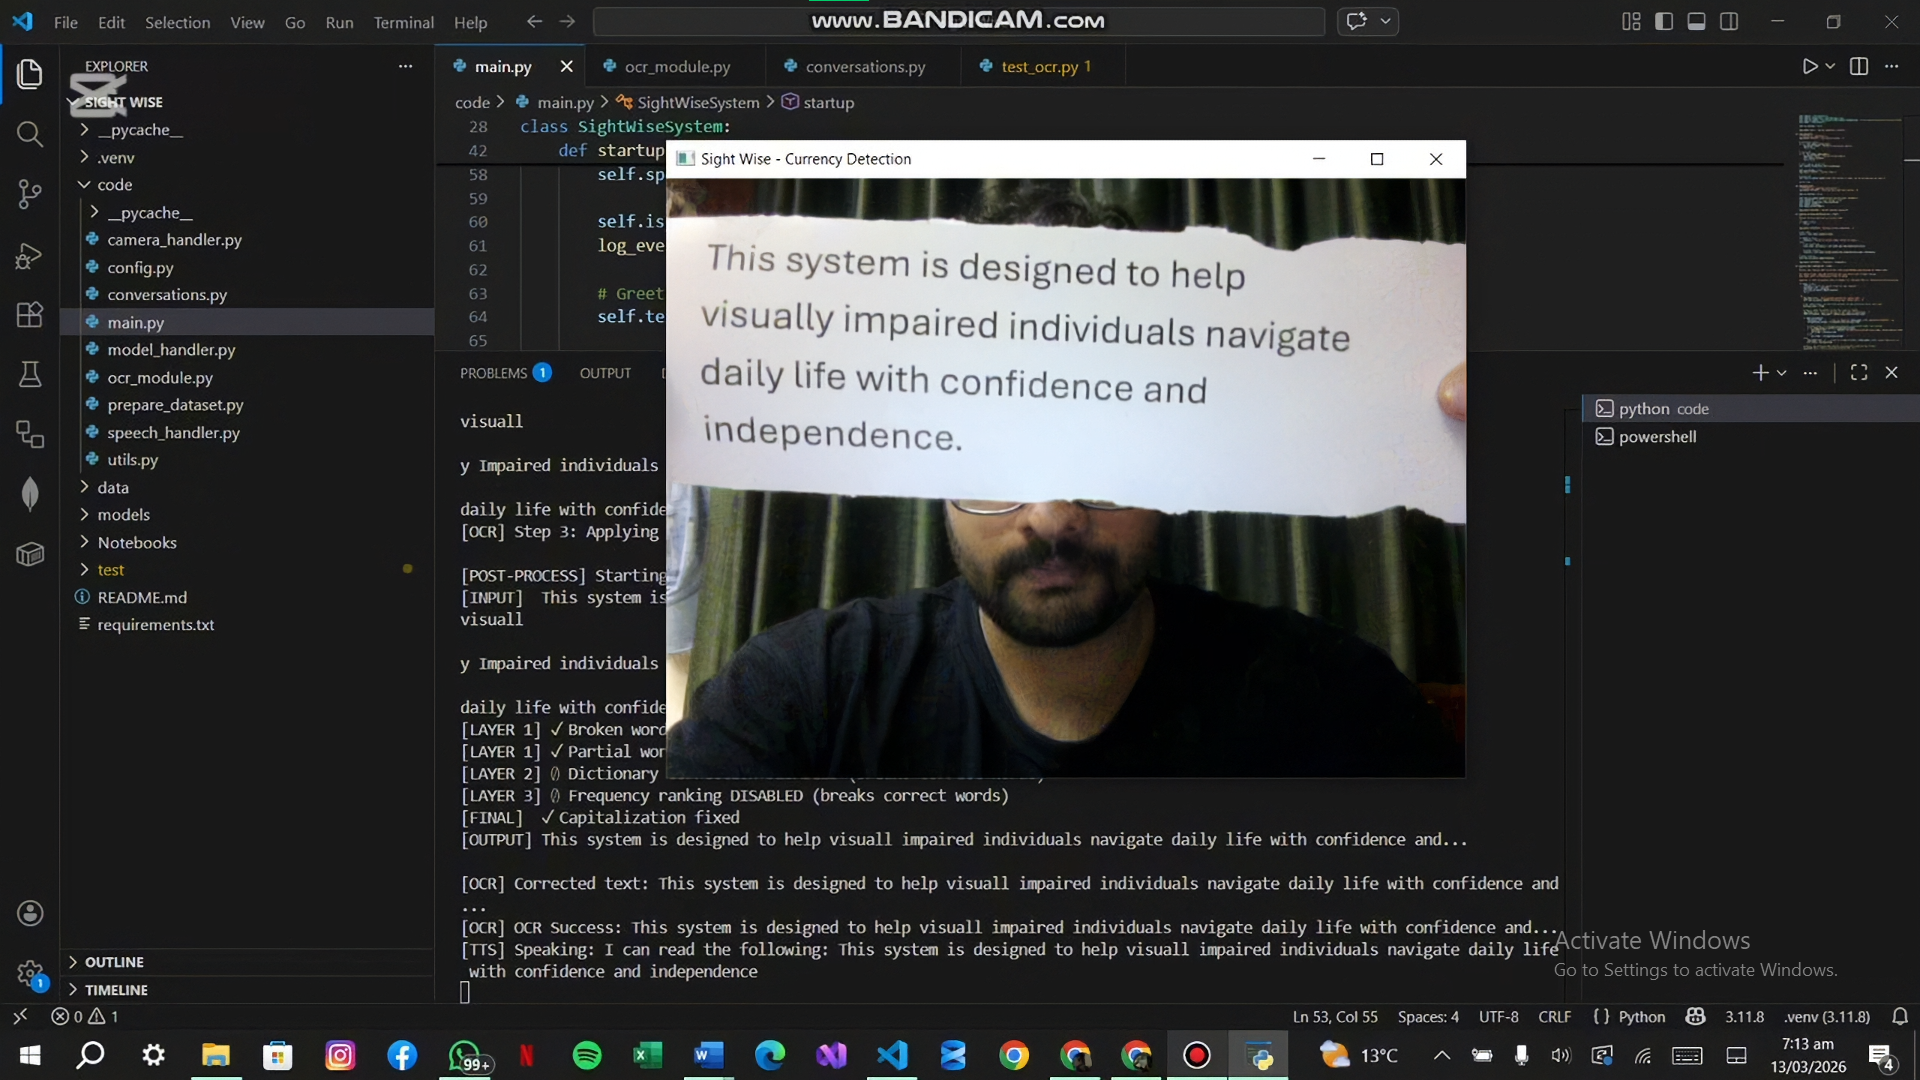Open Run and Debug view
This screenshot has width=1920, height=1080.
coord(30,256)
